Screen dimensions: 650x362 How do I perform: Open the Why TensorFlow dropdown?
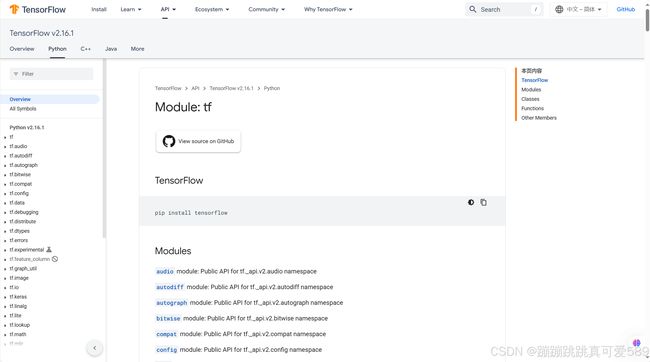click(x=328, y=9)
